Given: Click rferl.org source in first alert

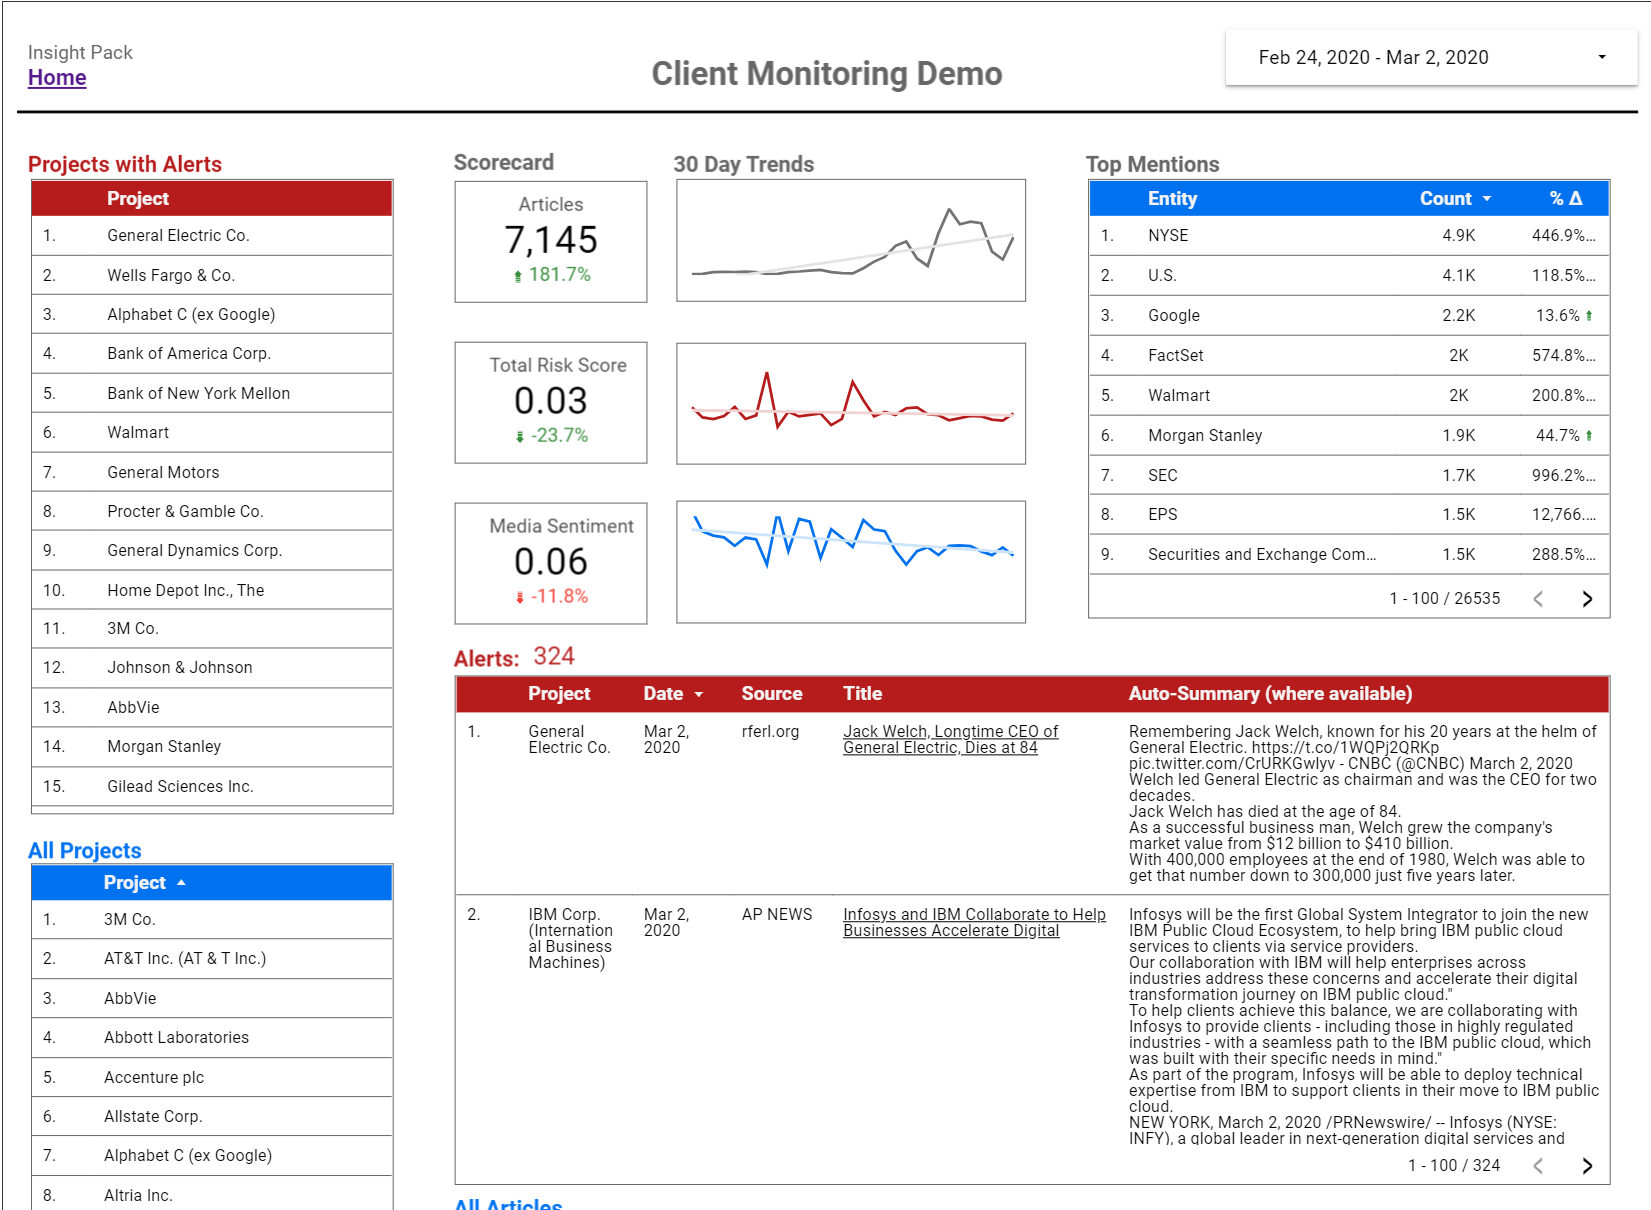Looking at the screenshot, I should [x=770, y=732].
